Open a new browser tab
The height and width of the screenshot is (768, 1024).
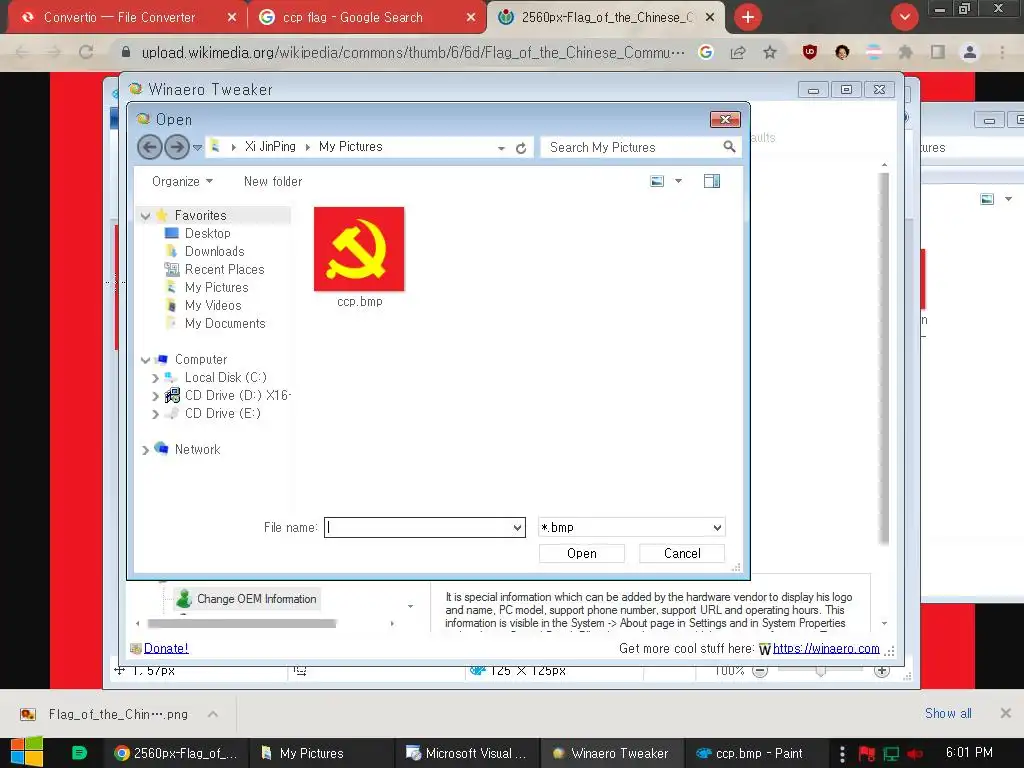tap(748, 18)
